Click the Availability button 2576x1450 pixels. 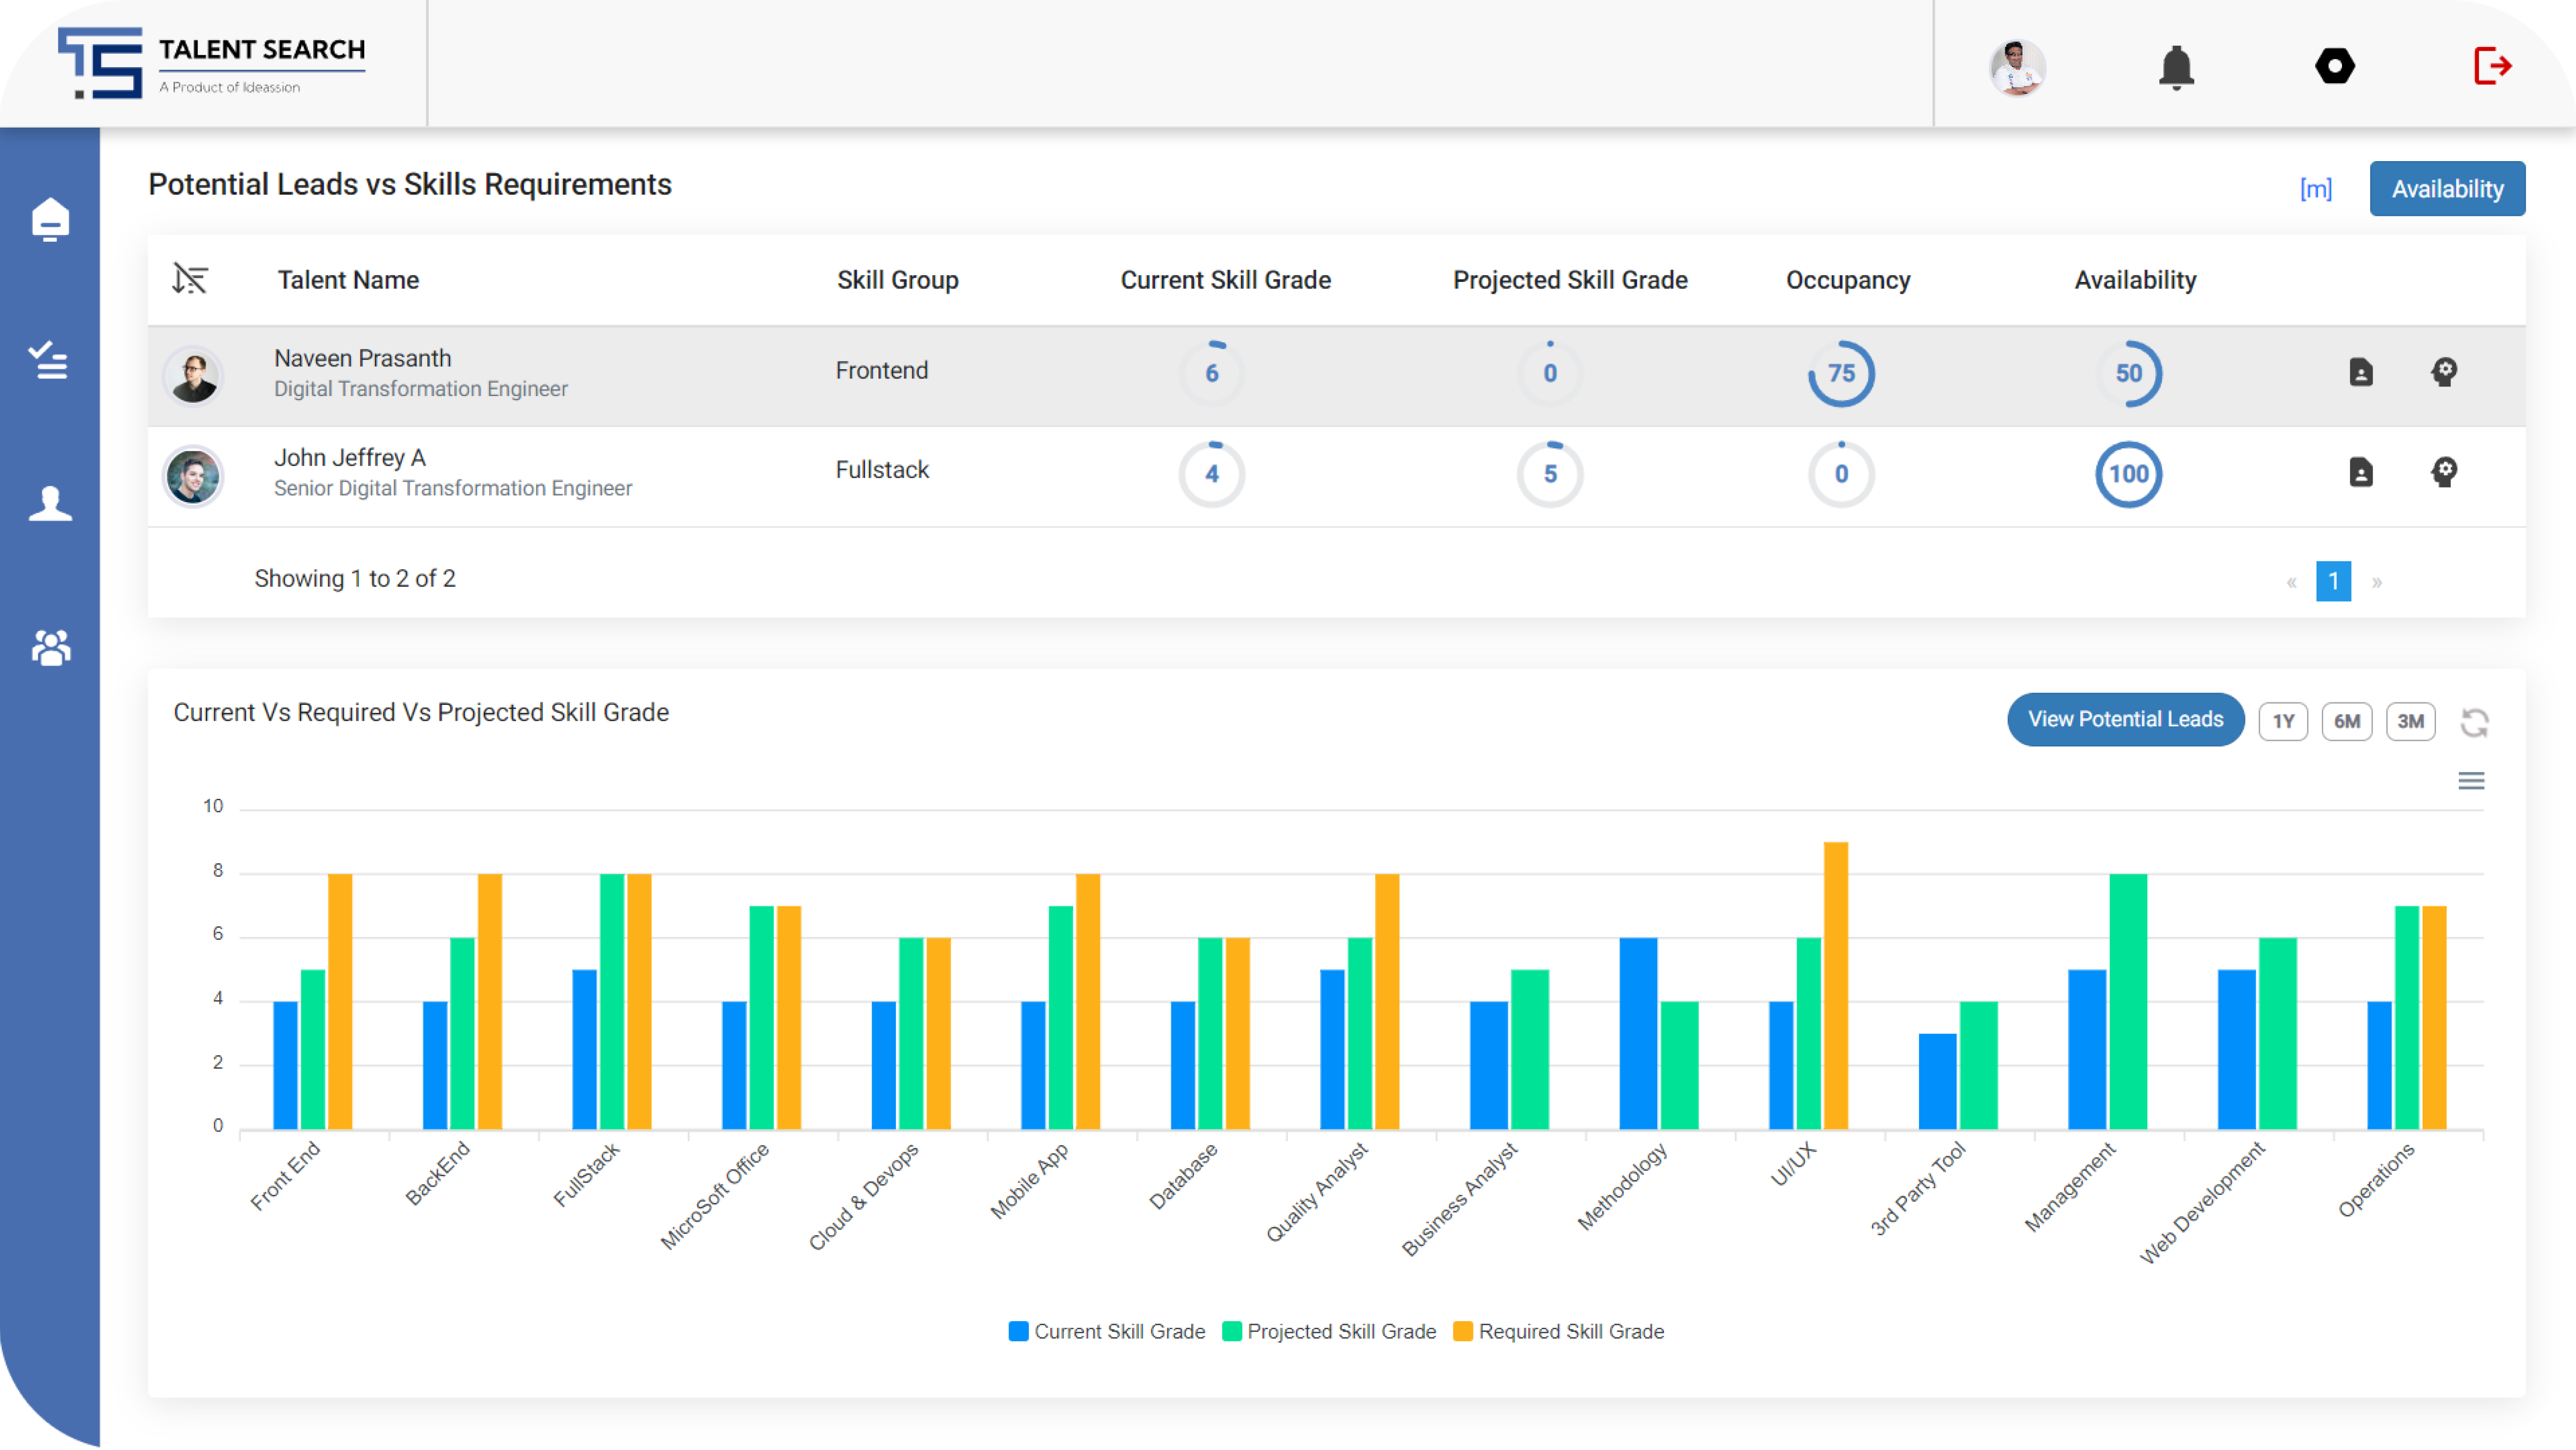pyautogui.click(x=2446, y=189)
